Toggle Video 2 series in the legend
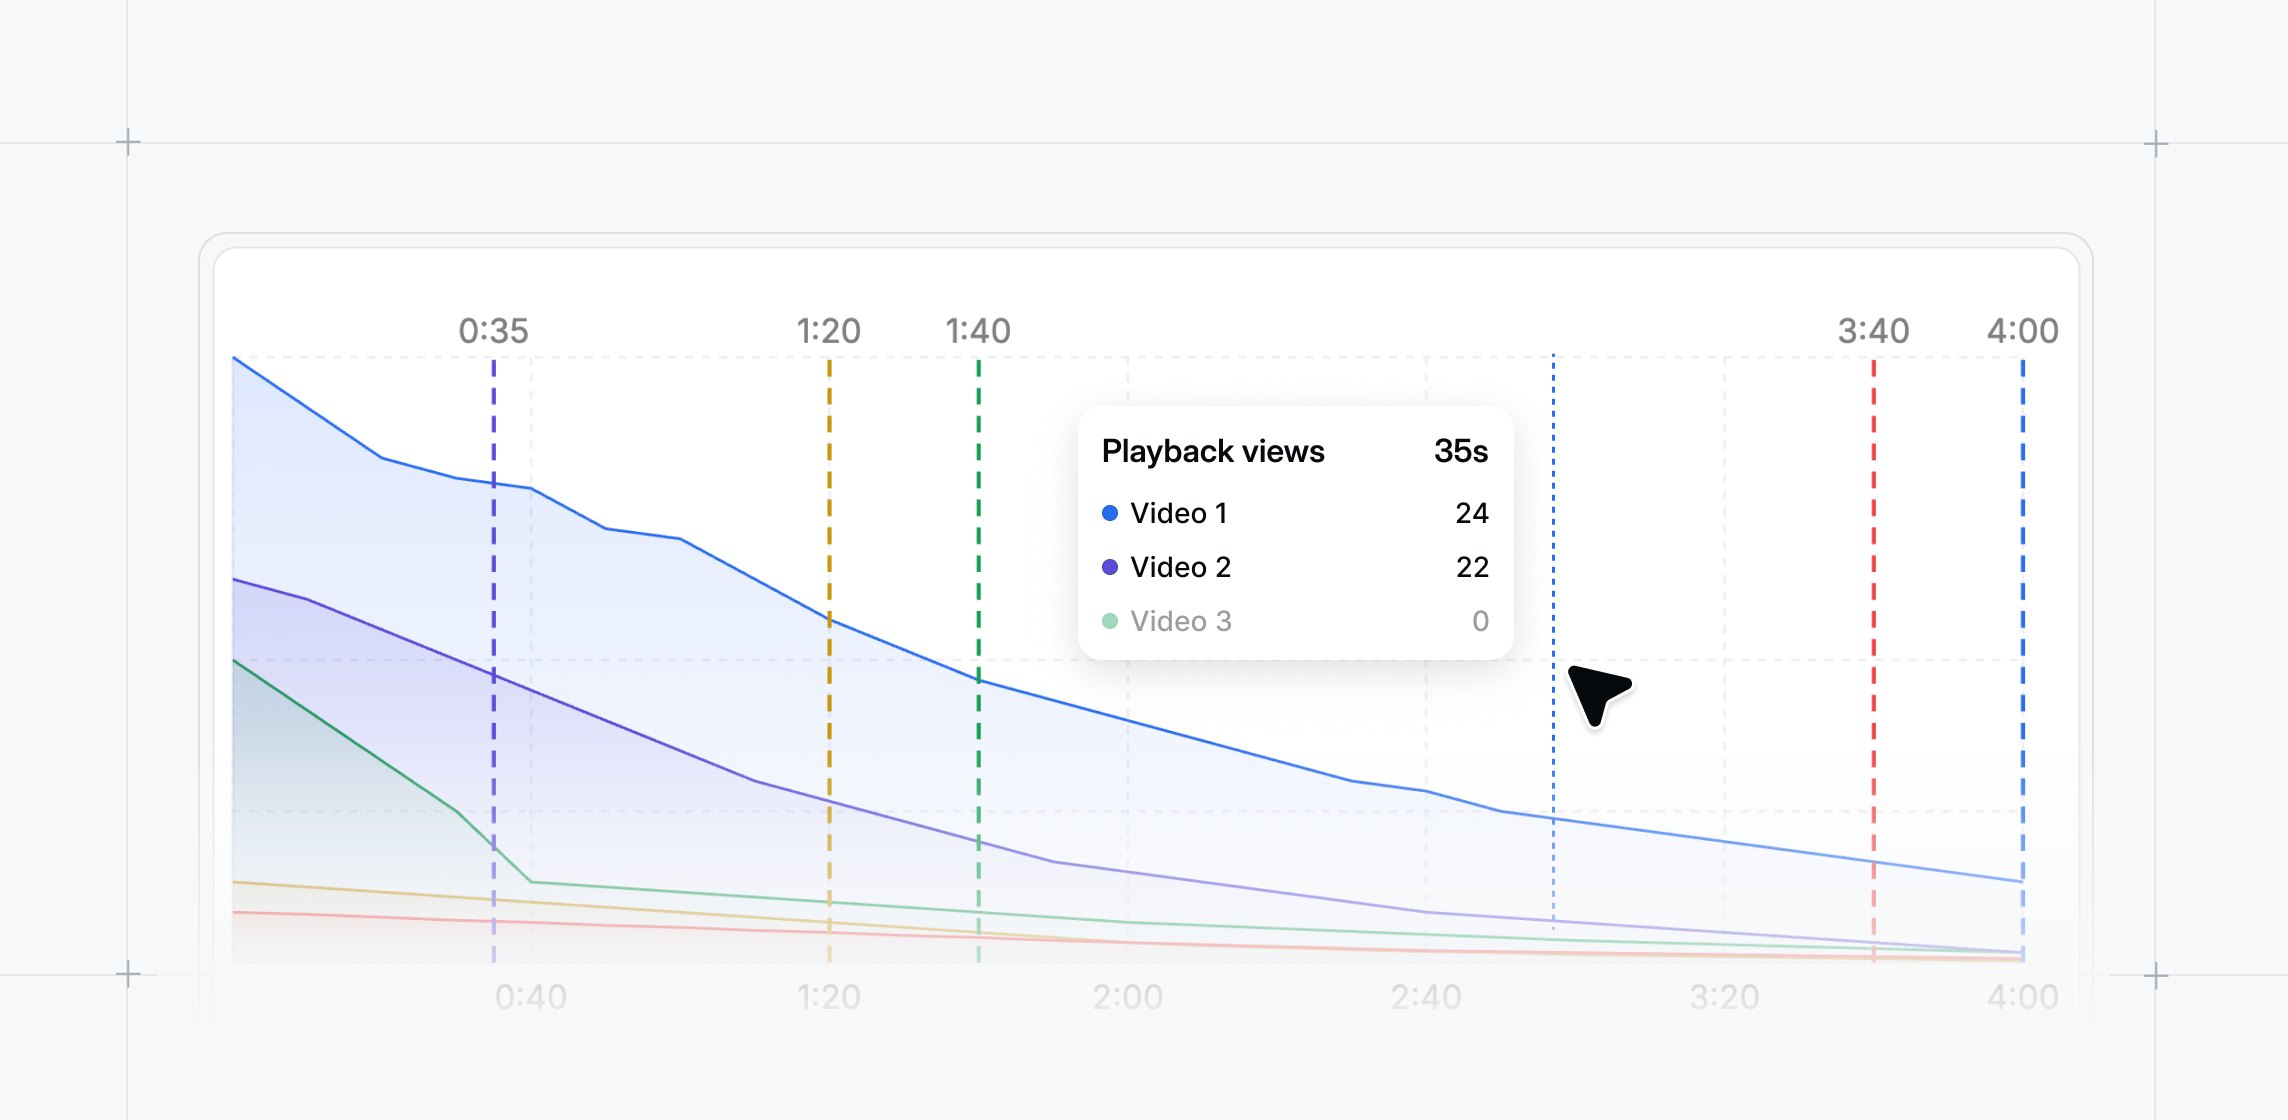The width and height of the screenshot is (2288, 1120). click(x=1181, y=567)
